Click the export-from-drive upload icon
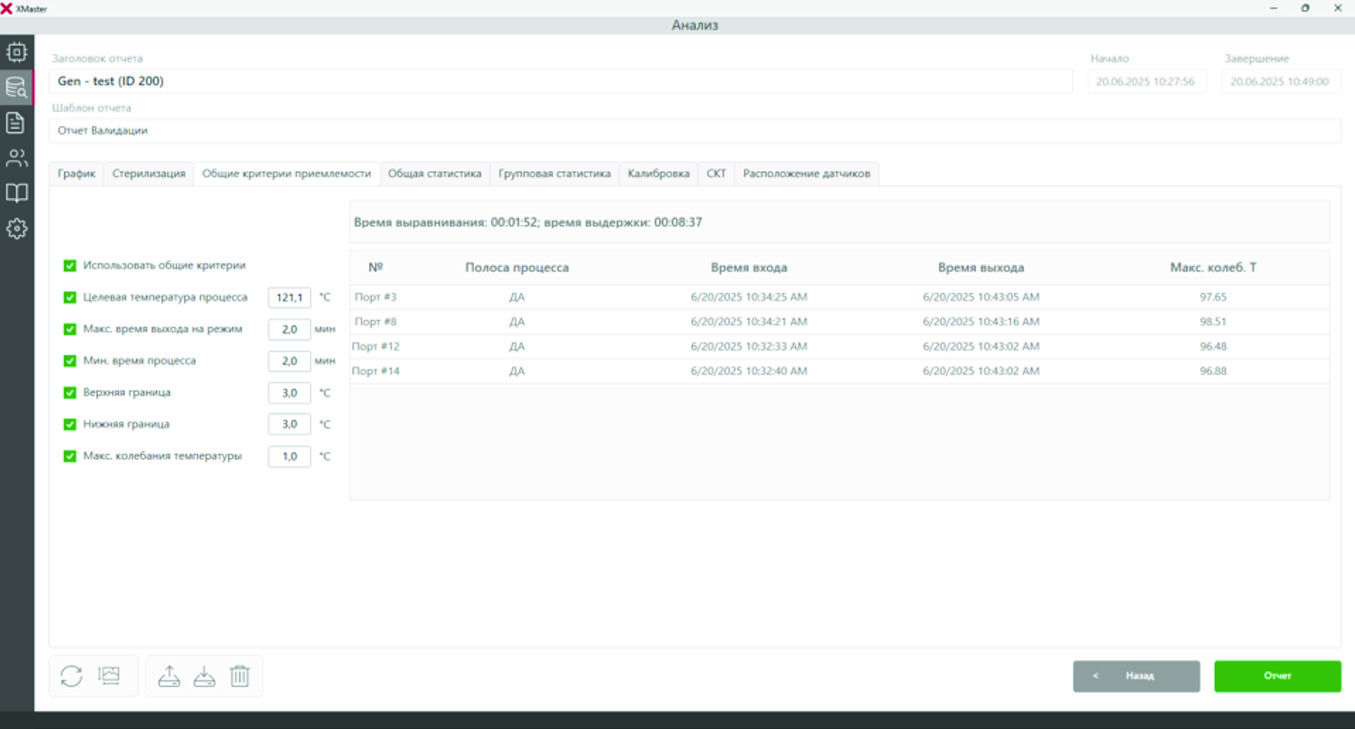The image size is (1355, 729). pyautogui.click(x=170, y=676)
